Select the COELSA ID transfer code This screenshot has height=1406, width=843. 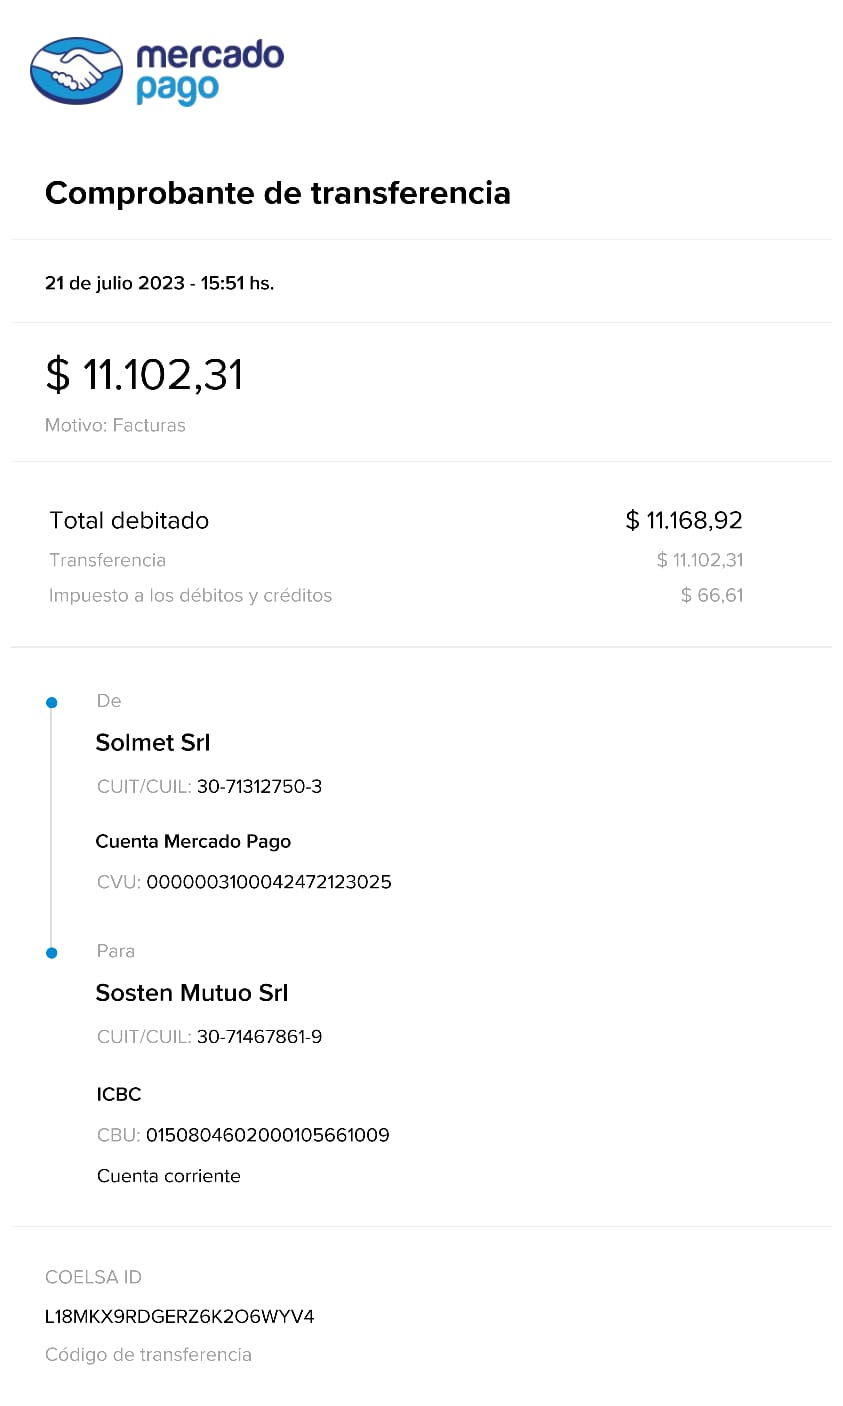pyautogui.click(x=180, y=1316)
